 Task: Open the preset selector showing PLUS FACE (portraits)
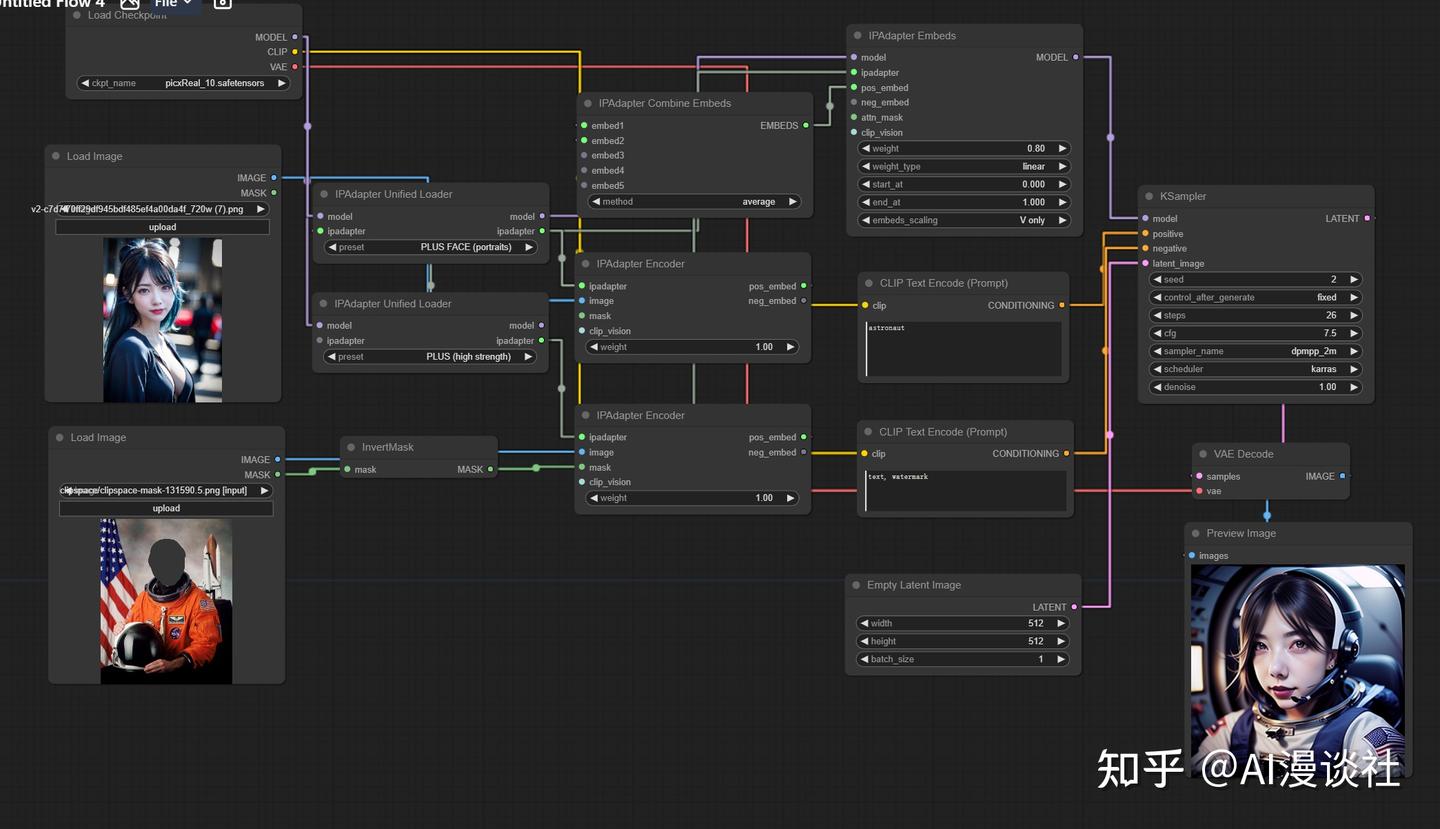click(430, 247)
